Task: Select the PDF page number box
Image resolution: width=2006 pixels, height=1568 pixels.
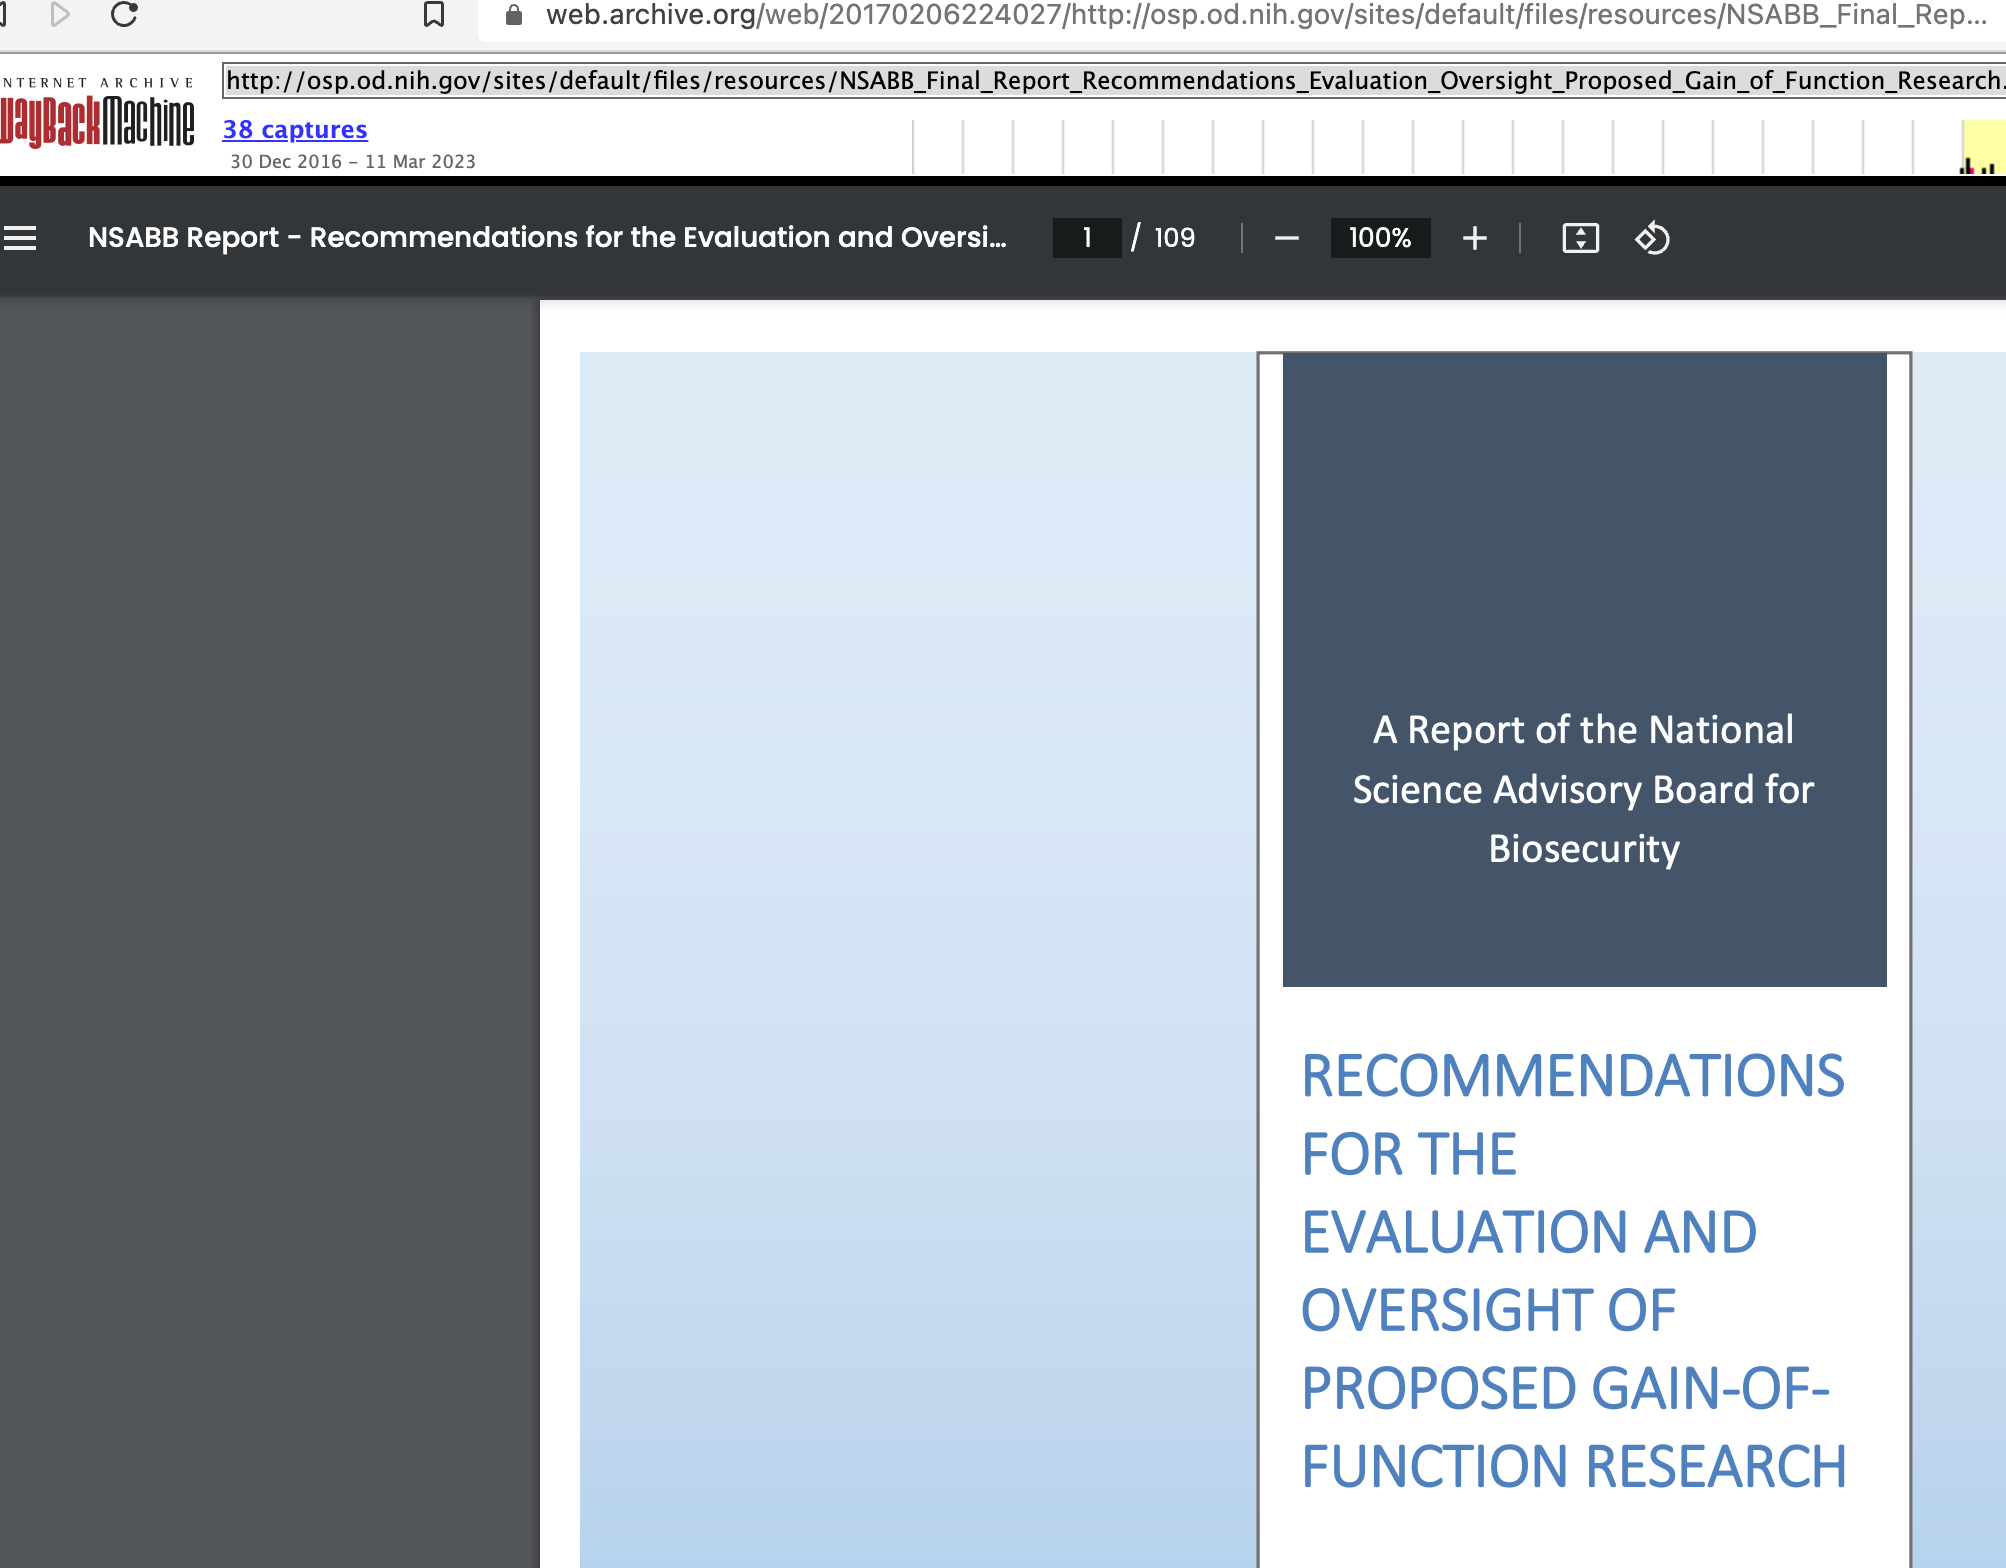Action: (x=1087, y=238)
